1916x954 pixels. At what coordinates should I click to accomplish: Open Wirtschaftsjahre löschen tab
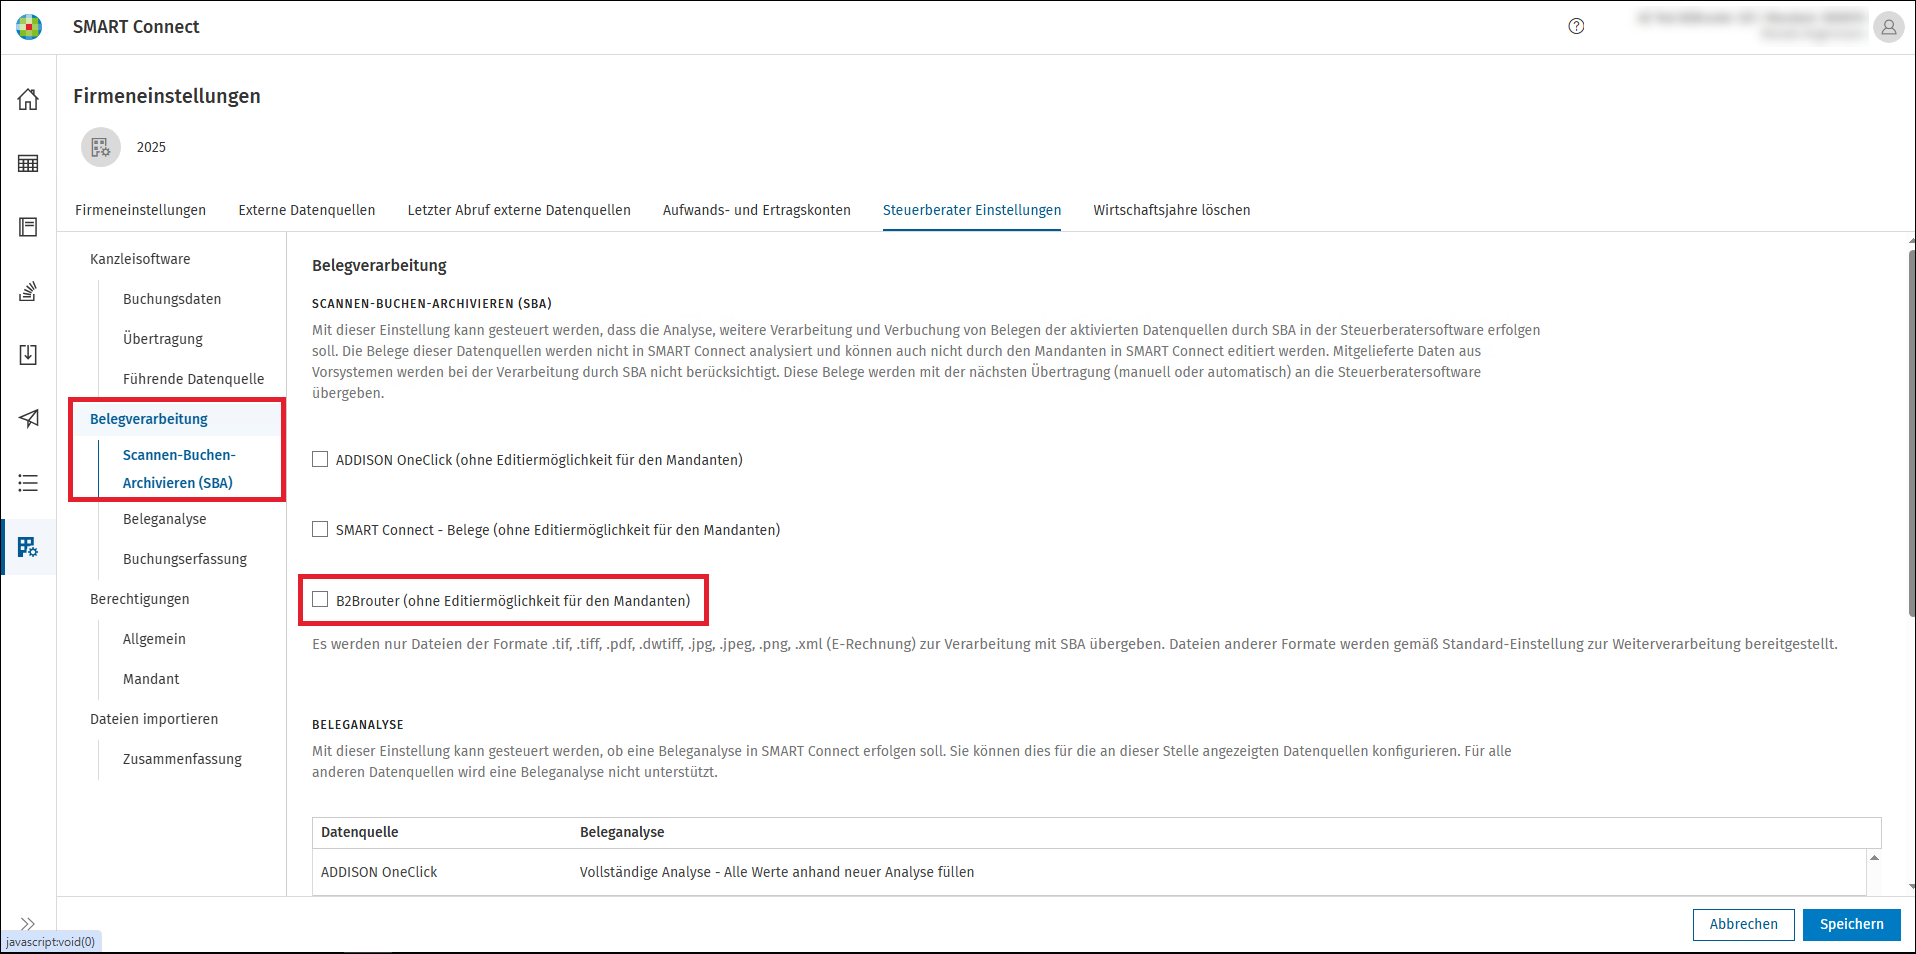click(x=1172, y=210)
